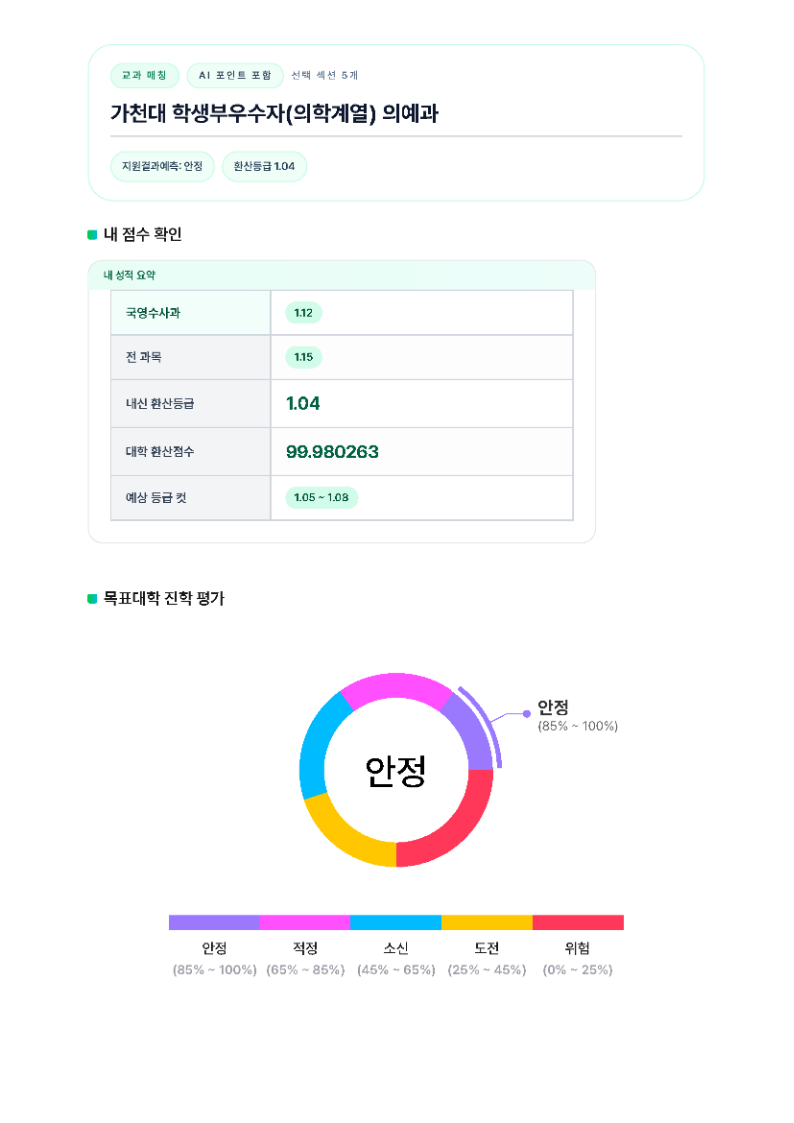Click the blue 소신 swatch in legend bar
794x1123 pixels.
396,922
